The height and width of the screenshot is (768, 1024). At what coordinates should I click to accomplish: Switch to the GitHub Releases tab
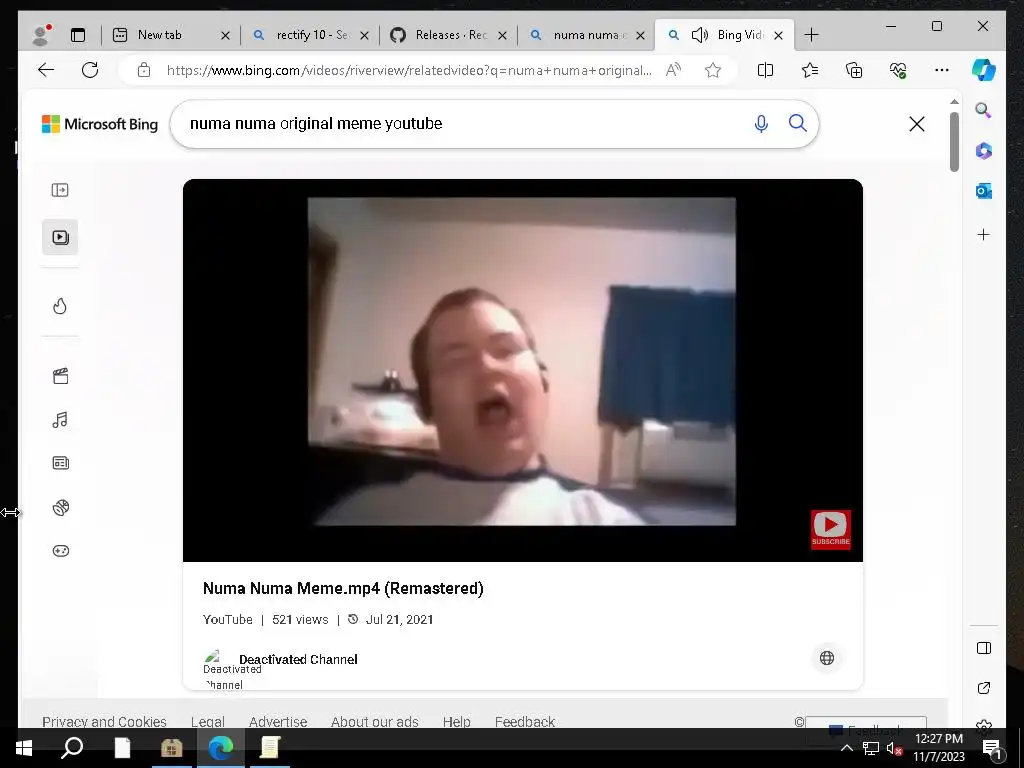point(447,35)
